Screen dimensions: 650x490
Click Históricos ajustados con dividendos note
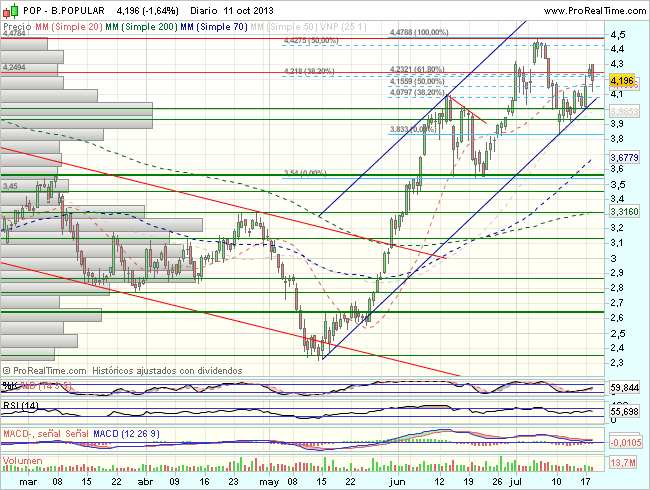167,371
